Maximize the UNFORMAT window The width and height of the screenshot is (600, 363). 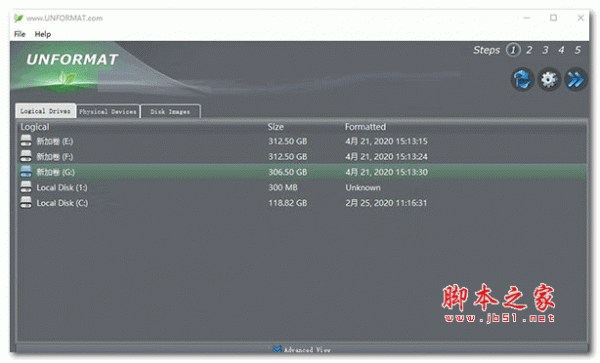click(x=553, y=18)
